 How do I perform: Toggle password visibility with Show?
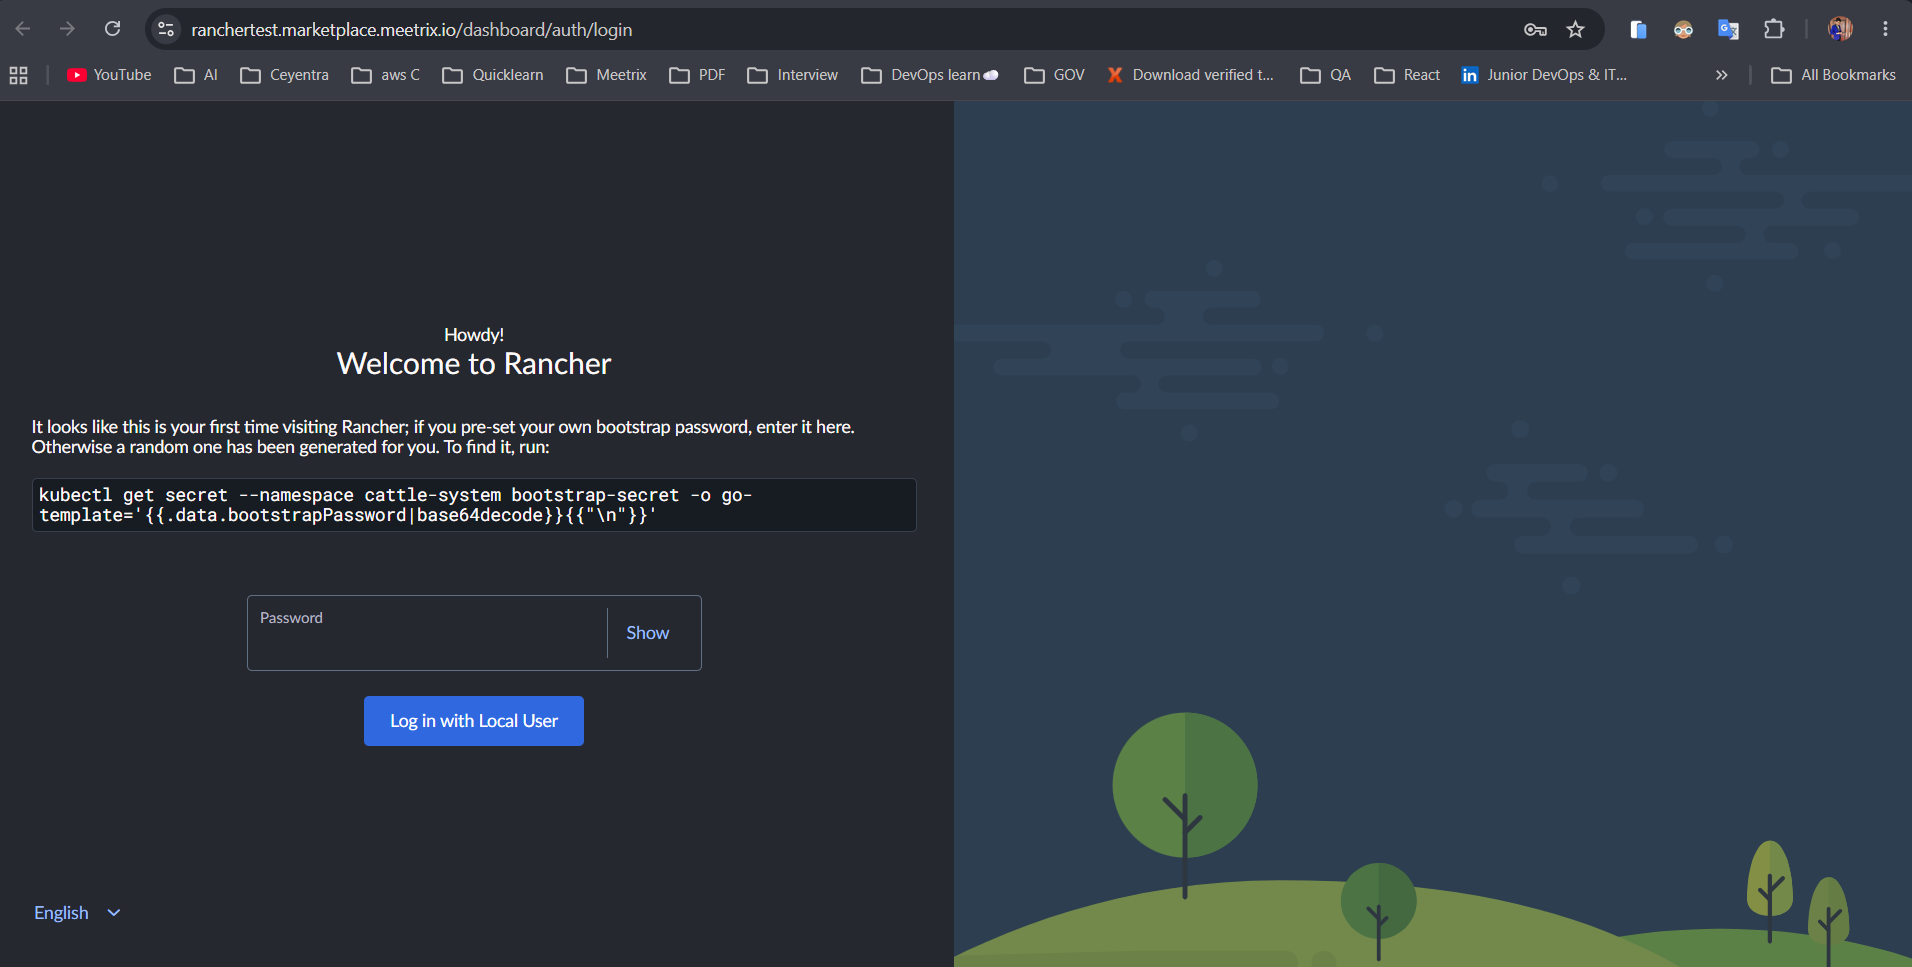pos(648,633)
